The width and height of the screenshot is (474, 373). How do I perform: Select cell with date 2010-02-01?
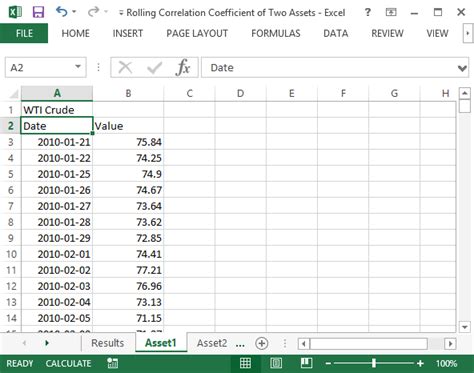click(57, 254)
